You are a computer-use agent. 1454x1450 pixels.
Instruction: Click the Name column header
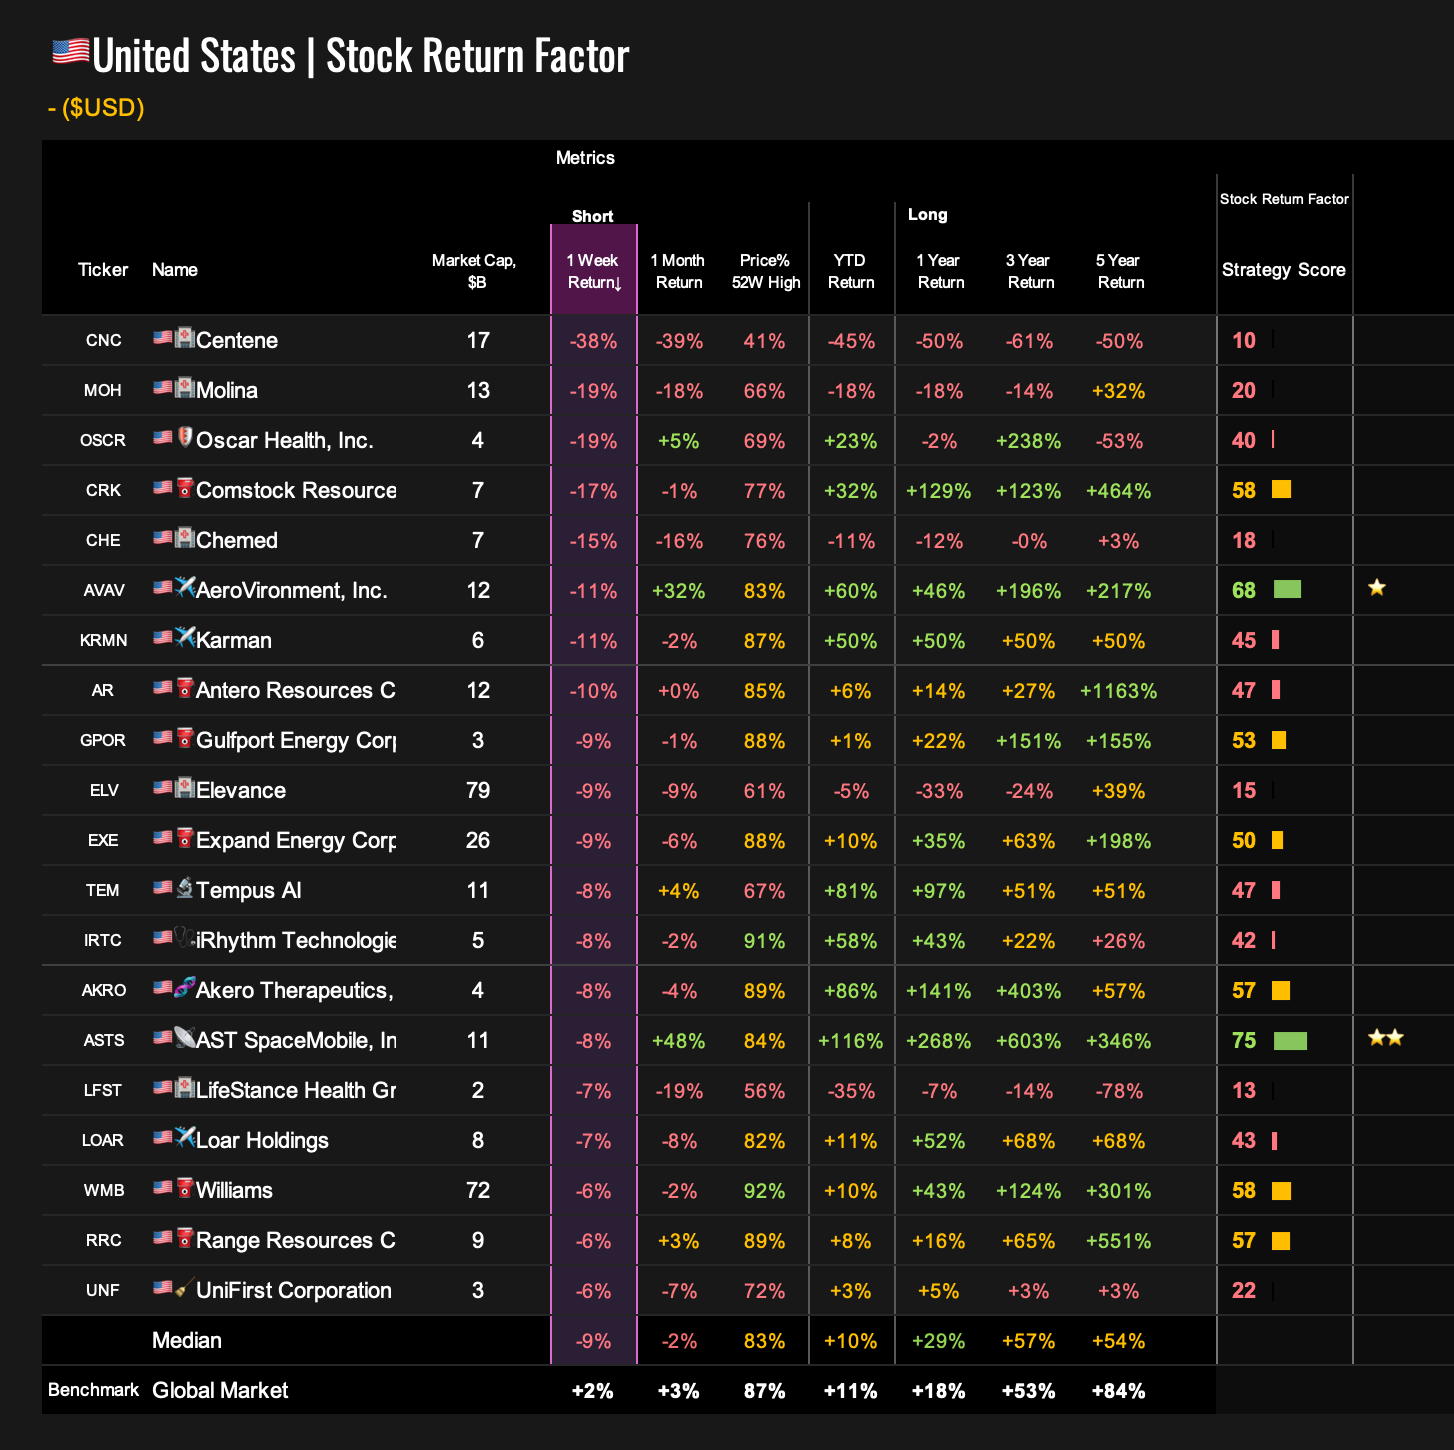coord(175,270)
